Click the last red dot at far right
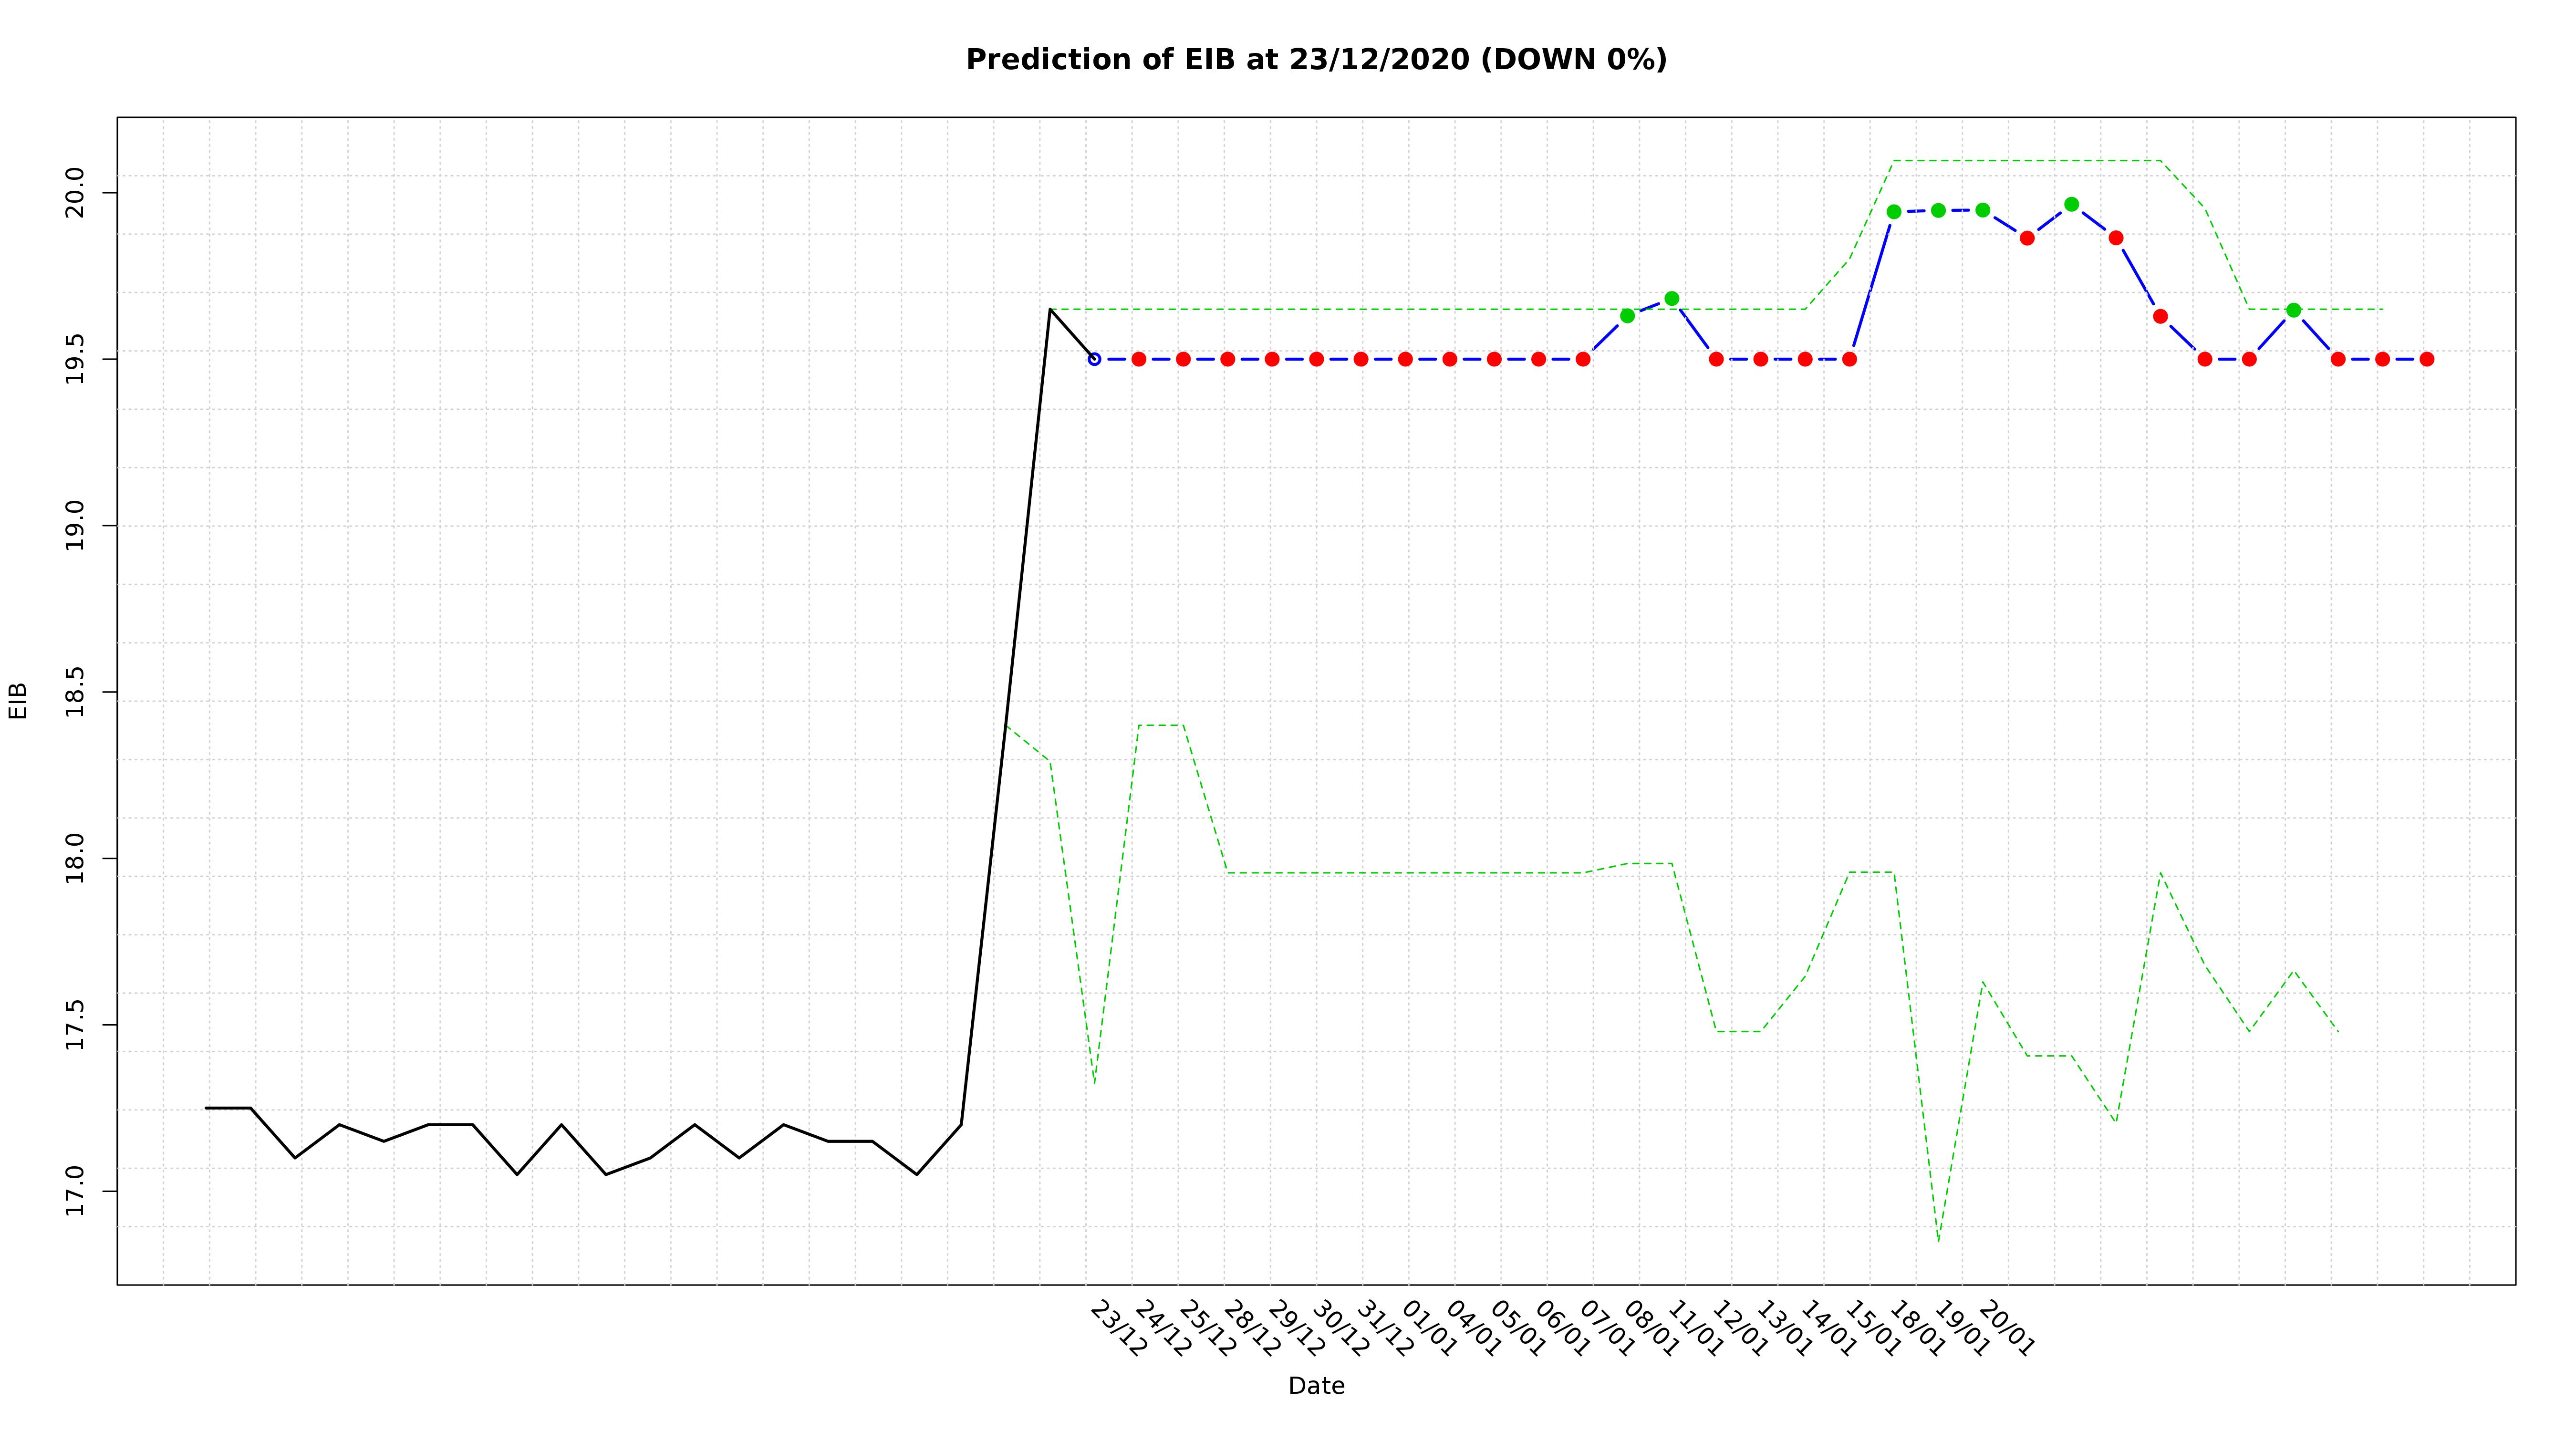The height and width of the screenshot is (1431, 2576). coord(2427,359)
